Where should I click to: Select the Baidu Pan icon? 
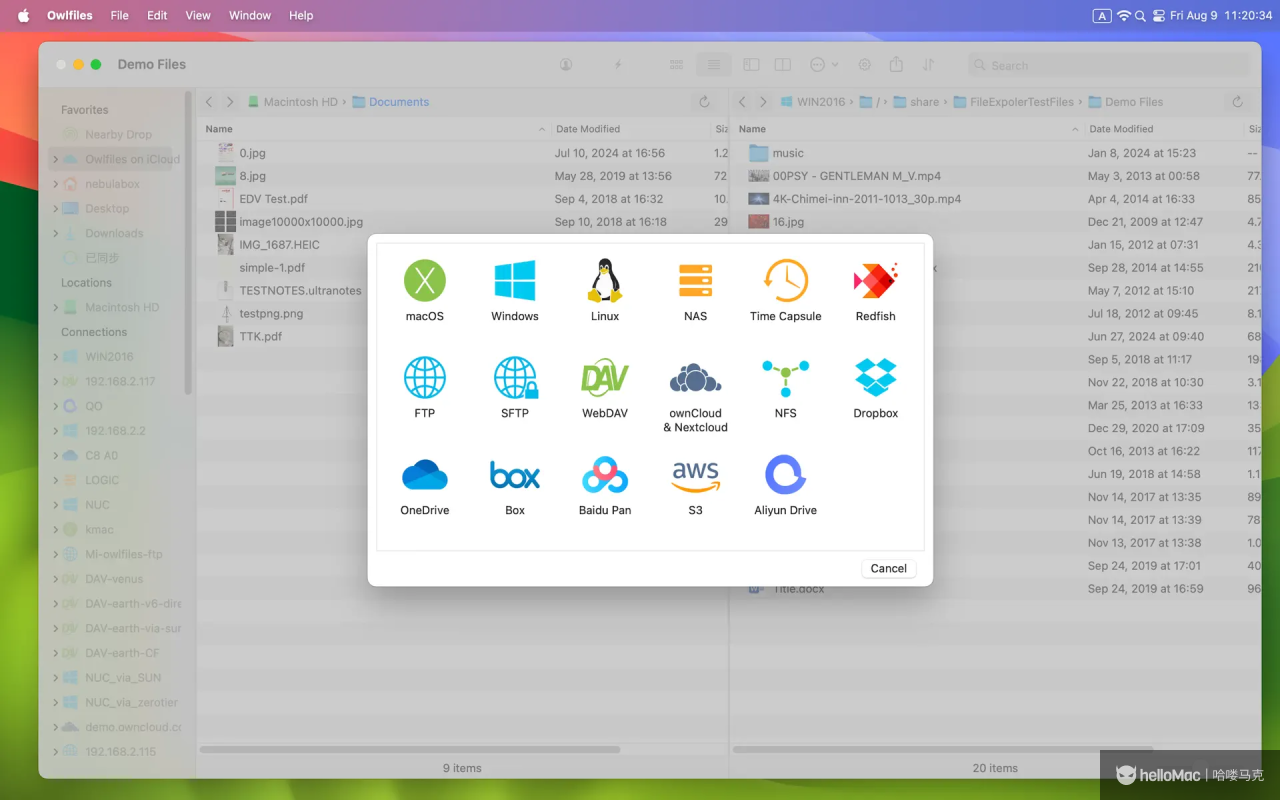click(x=605, y=475)
